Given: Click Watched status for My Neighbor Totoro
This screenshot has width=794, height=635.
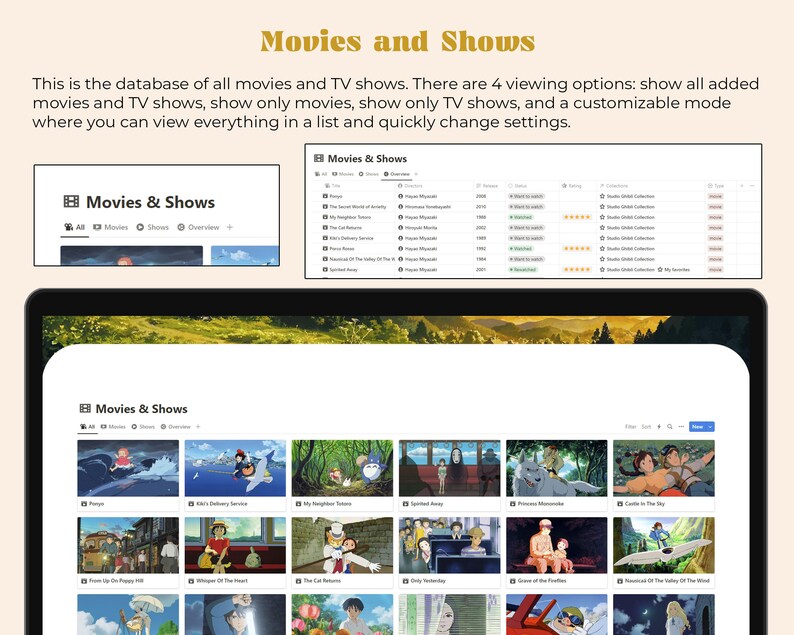Looking at the screenshot, I should [x=521, y=217].
